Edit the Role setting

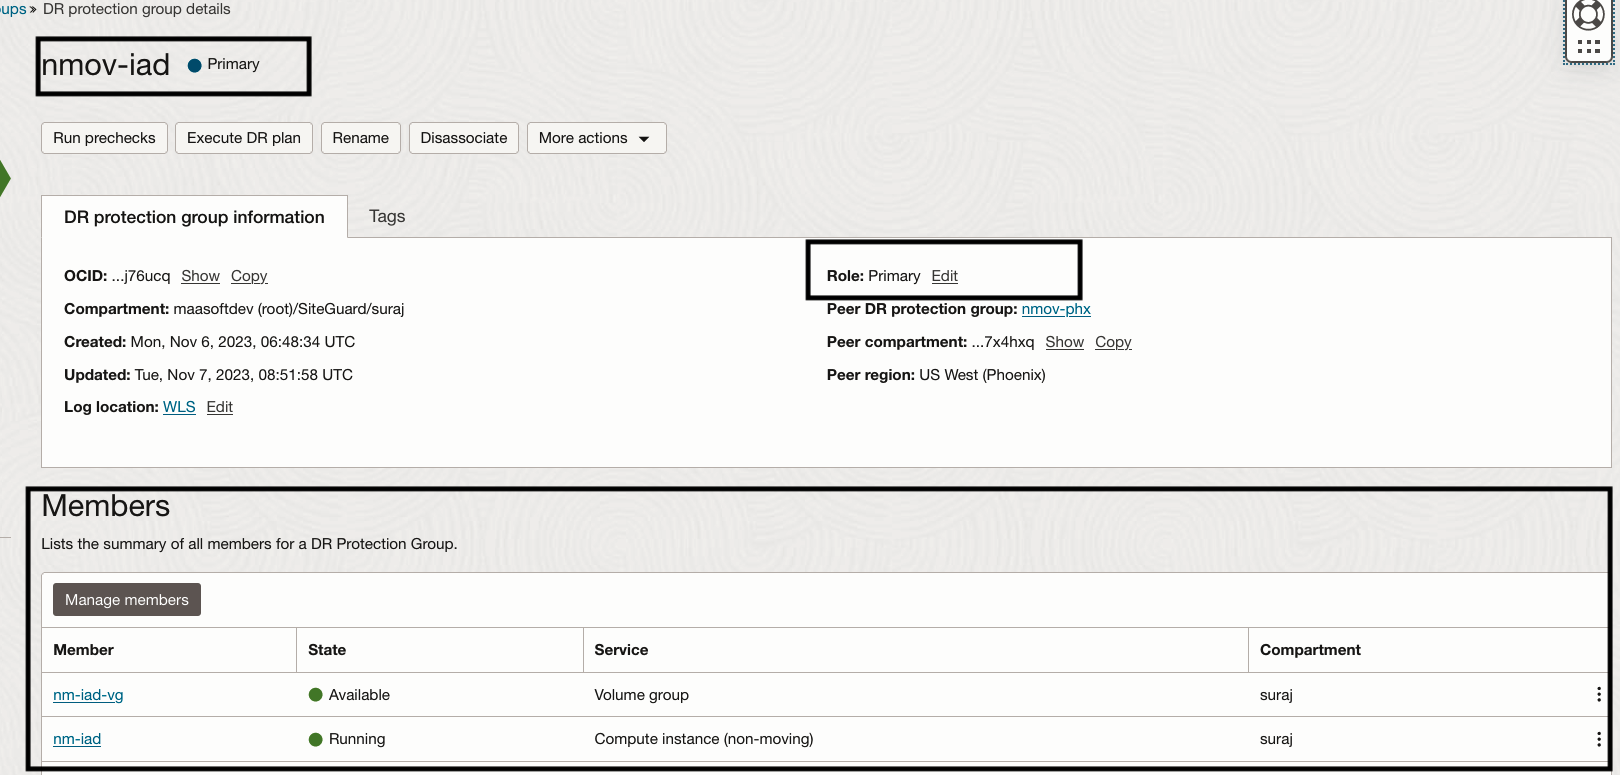coord(944,276)
